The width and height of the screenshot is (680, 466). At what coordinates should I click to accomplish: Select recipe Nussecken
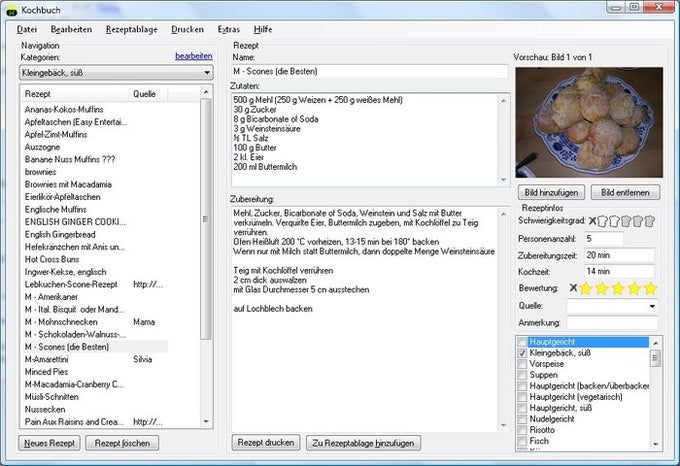[x=45, y=409]
